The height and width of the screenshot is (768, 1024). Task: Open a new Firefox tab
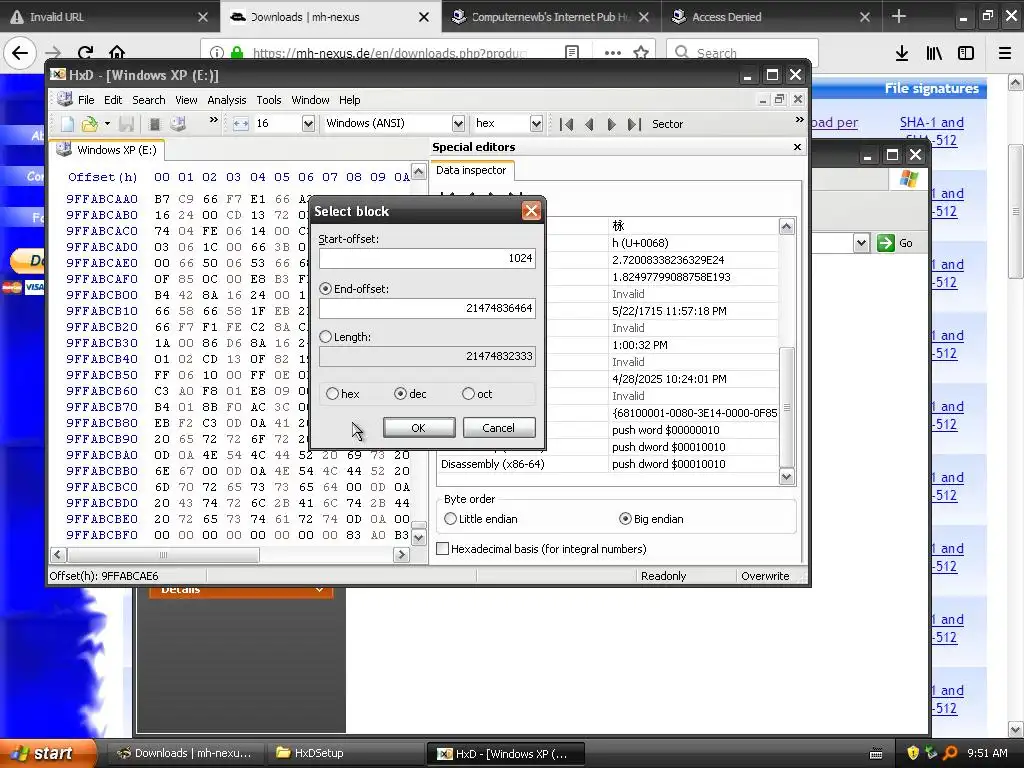point(899,16)
